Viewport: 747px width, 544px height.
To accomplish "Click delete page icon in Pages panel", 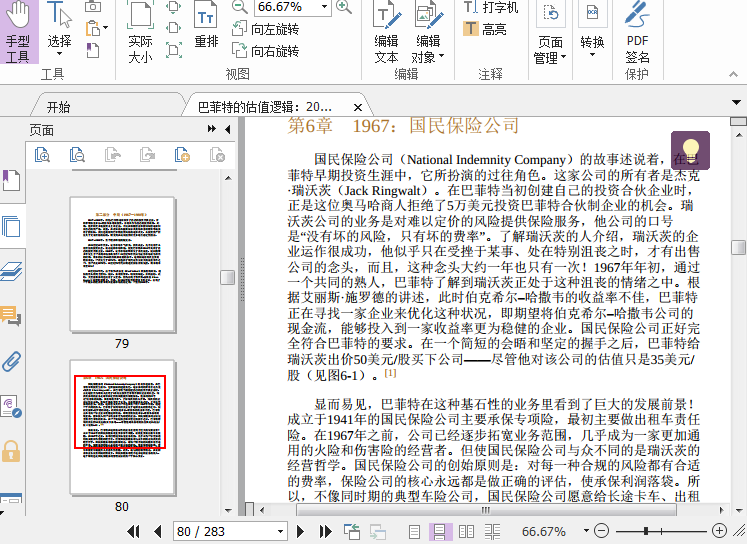I will [x=217, y=155].
